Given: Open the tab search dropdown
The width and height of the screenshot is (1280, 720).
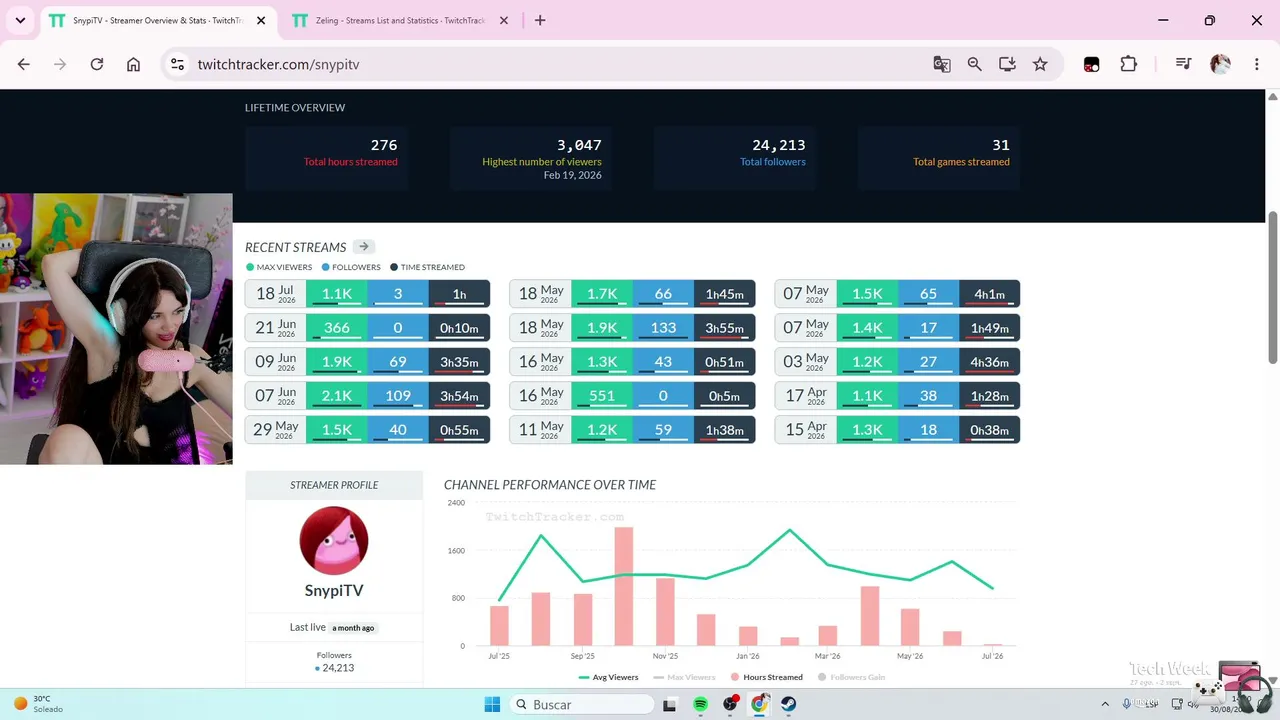Looking at the screenshot, I should (20, 20).
